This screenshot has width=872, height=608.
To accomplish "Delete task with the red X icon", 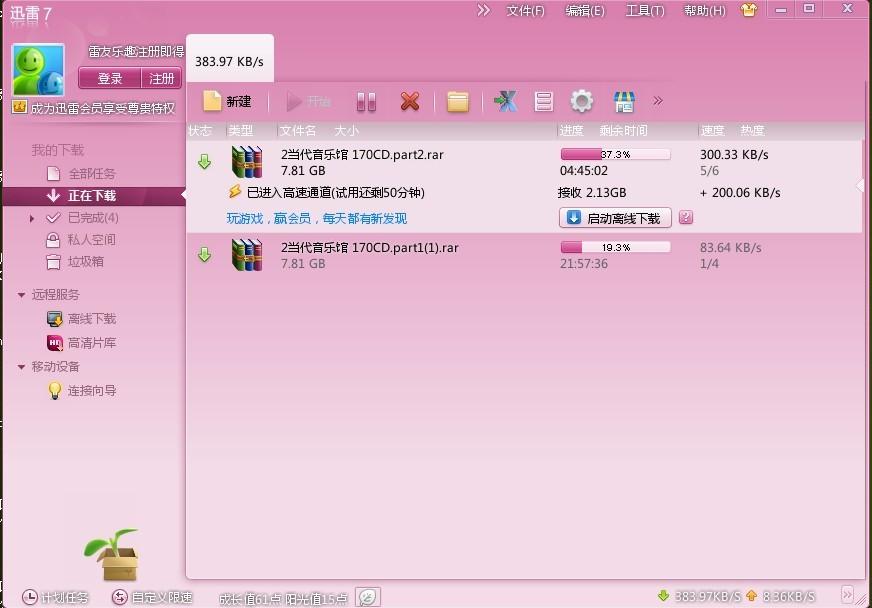I will (x=410, y=101).
